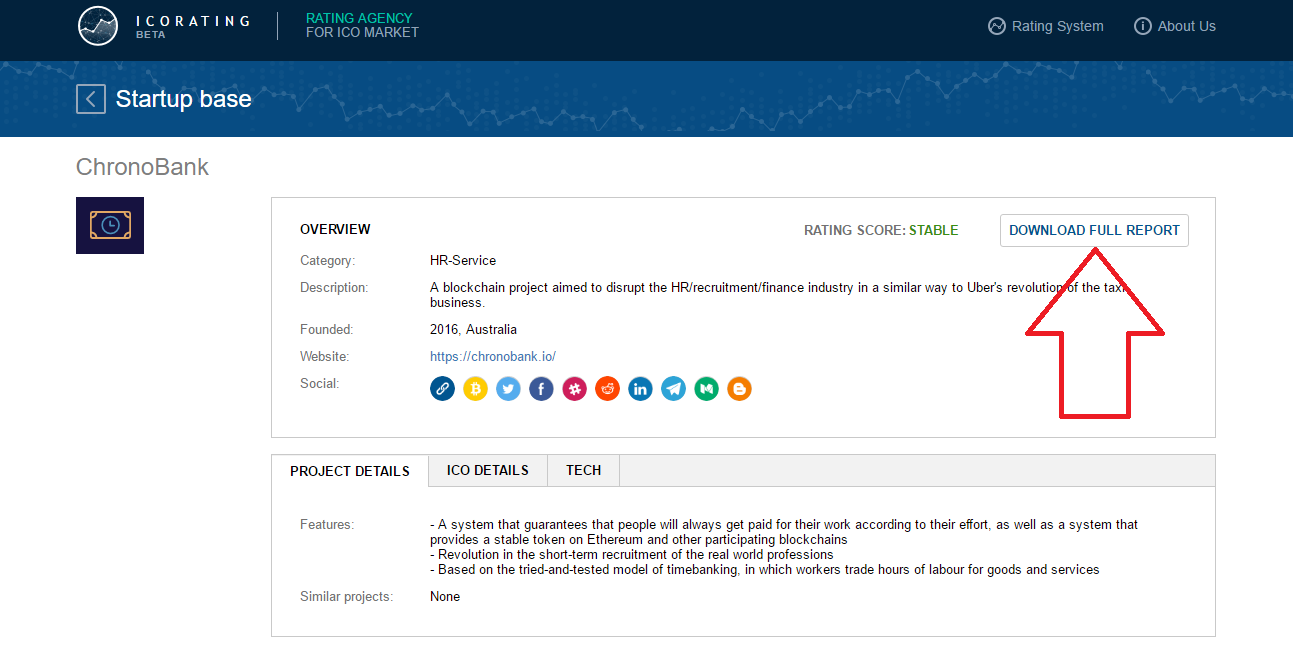Click the Social label
Screen dimensions: 1293x645
320,383
